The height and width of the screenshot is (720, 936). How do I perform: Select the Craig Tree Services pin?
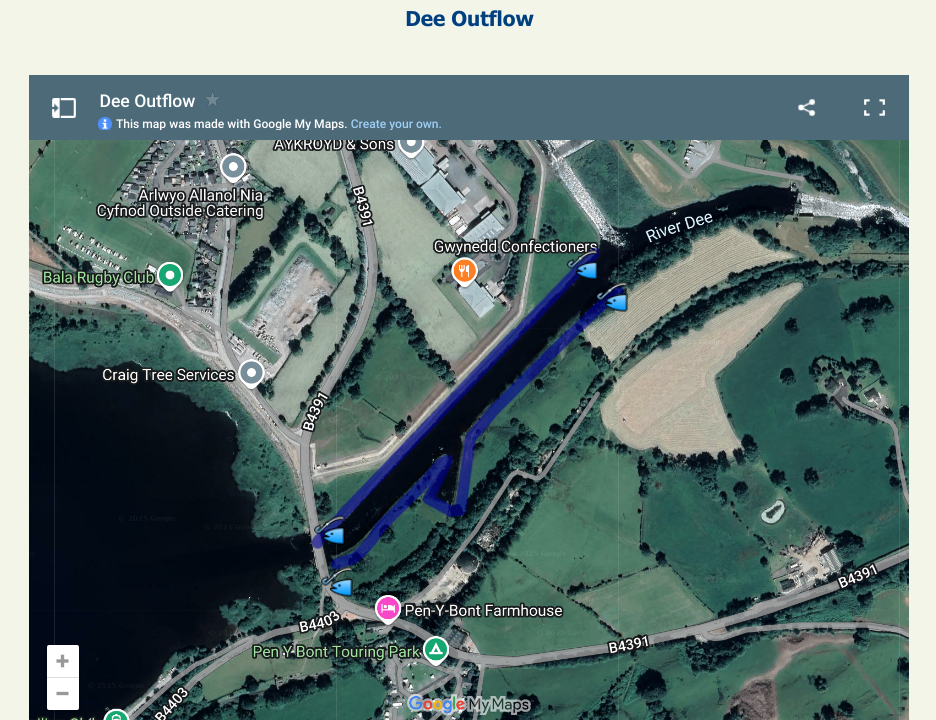coord(251,375)
